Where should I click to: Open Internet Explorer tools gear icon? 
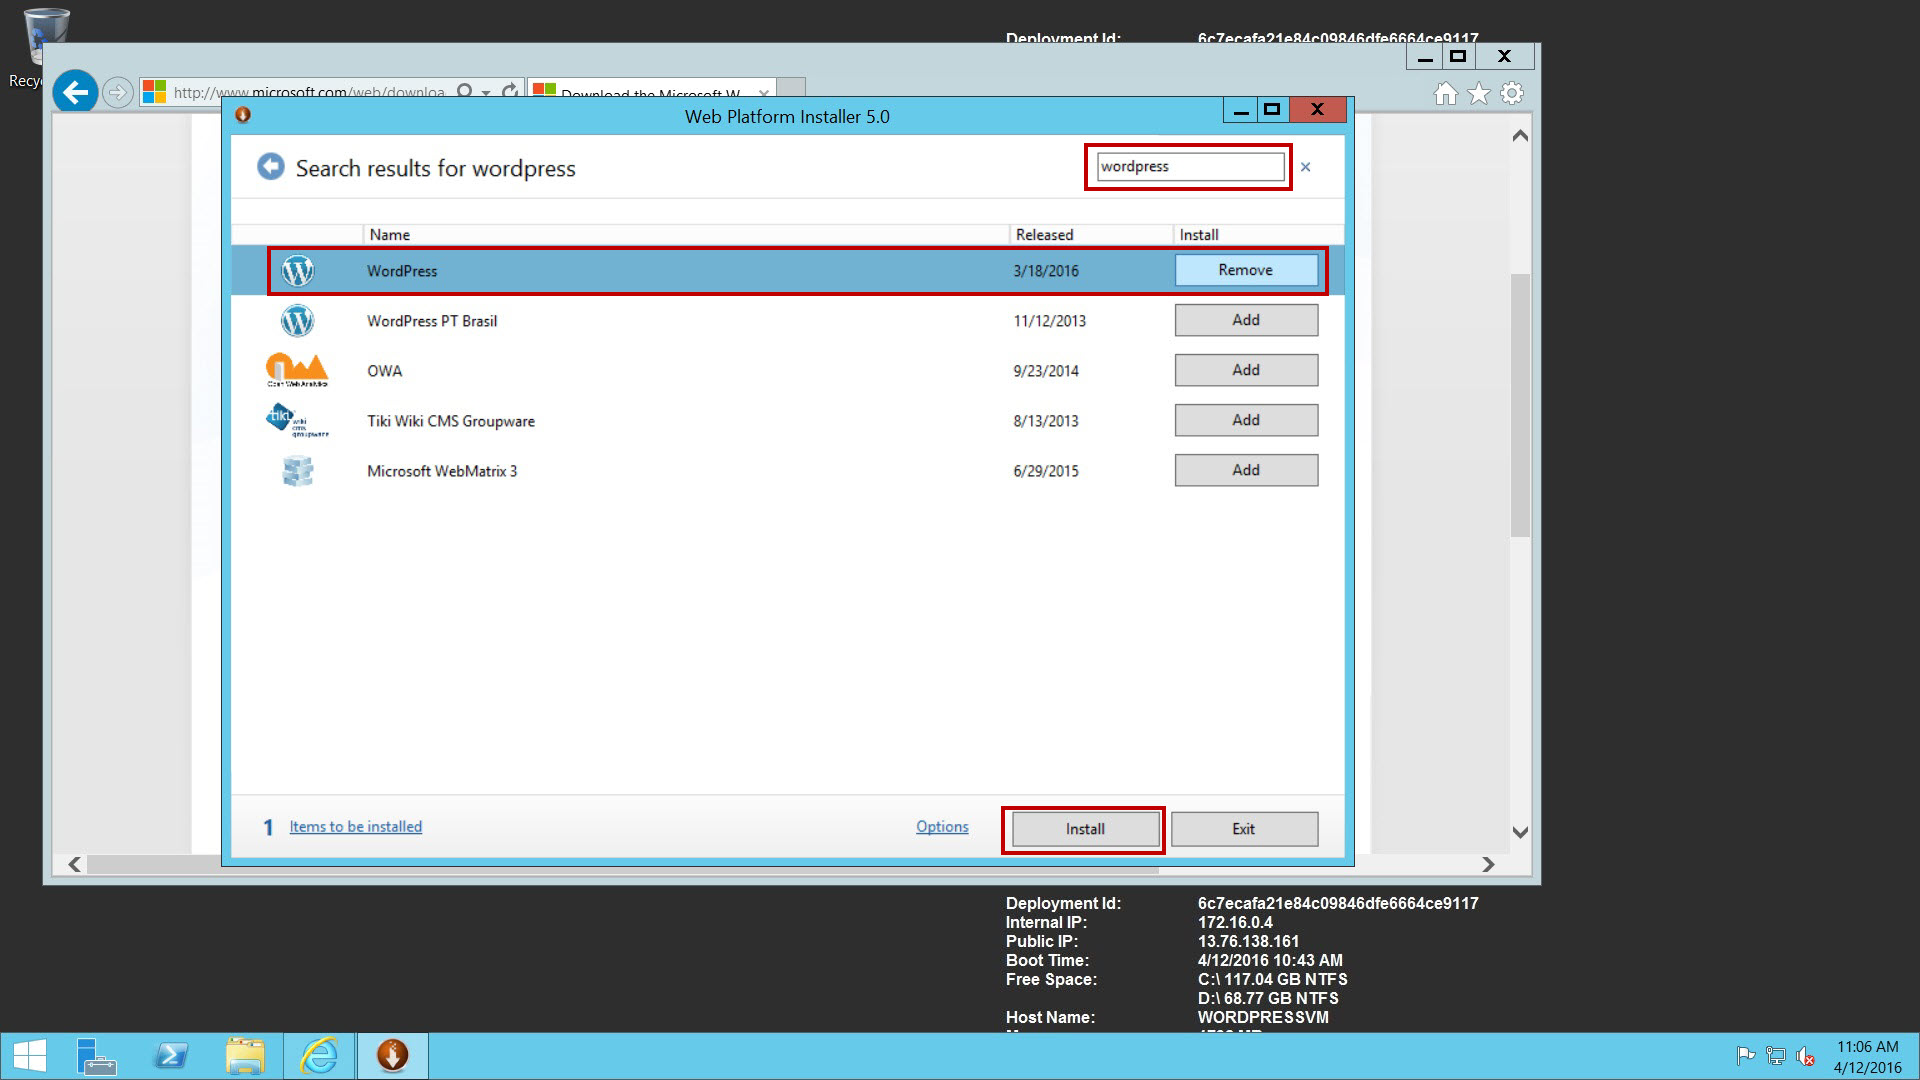point(1512,93)
